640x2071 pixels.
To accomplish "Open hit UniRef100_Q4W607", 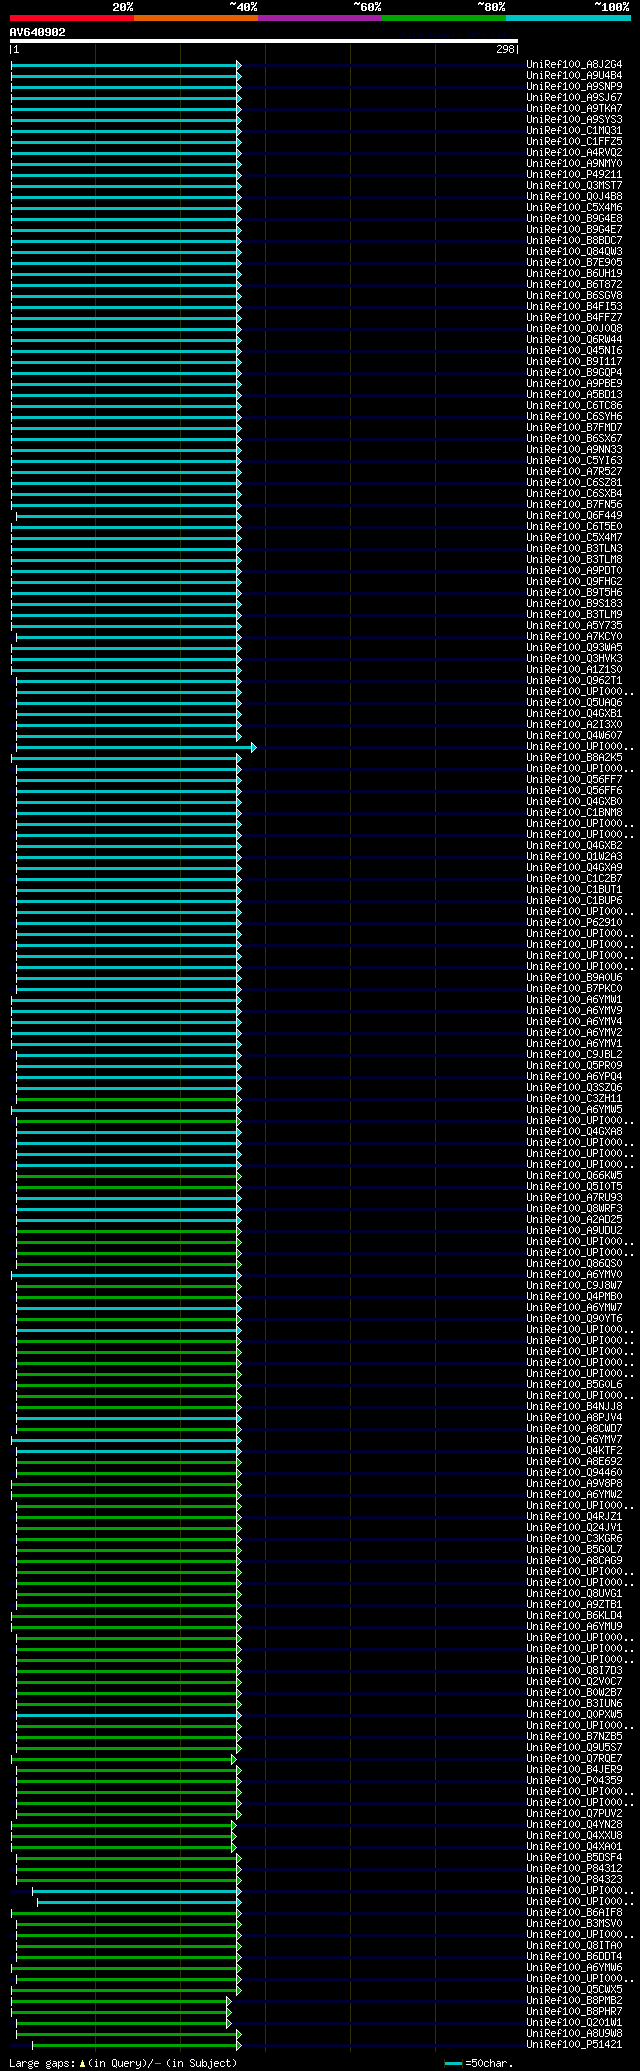I will [574, 736].
